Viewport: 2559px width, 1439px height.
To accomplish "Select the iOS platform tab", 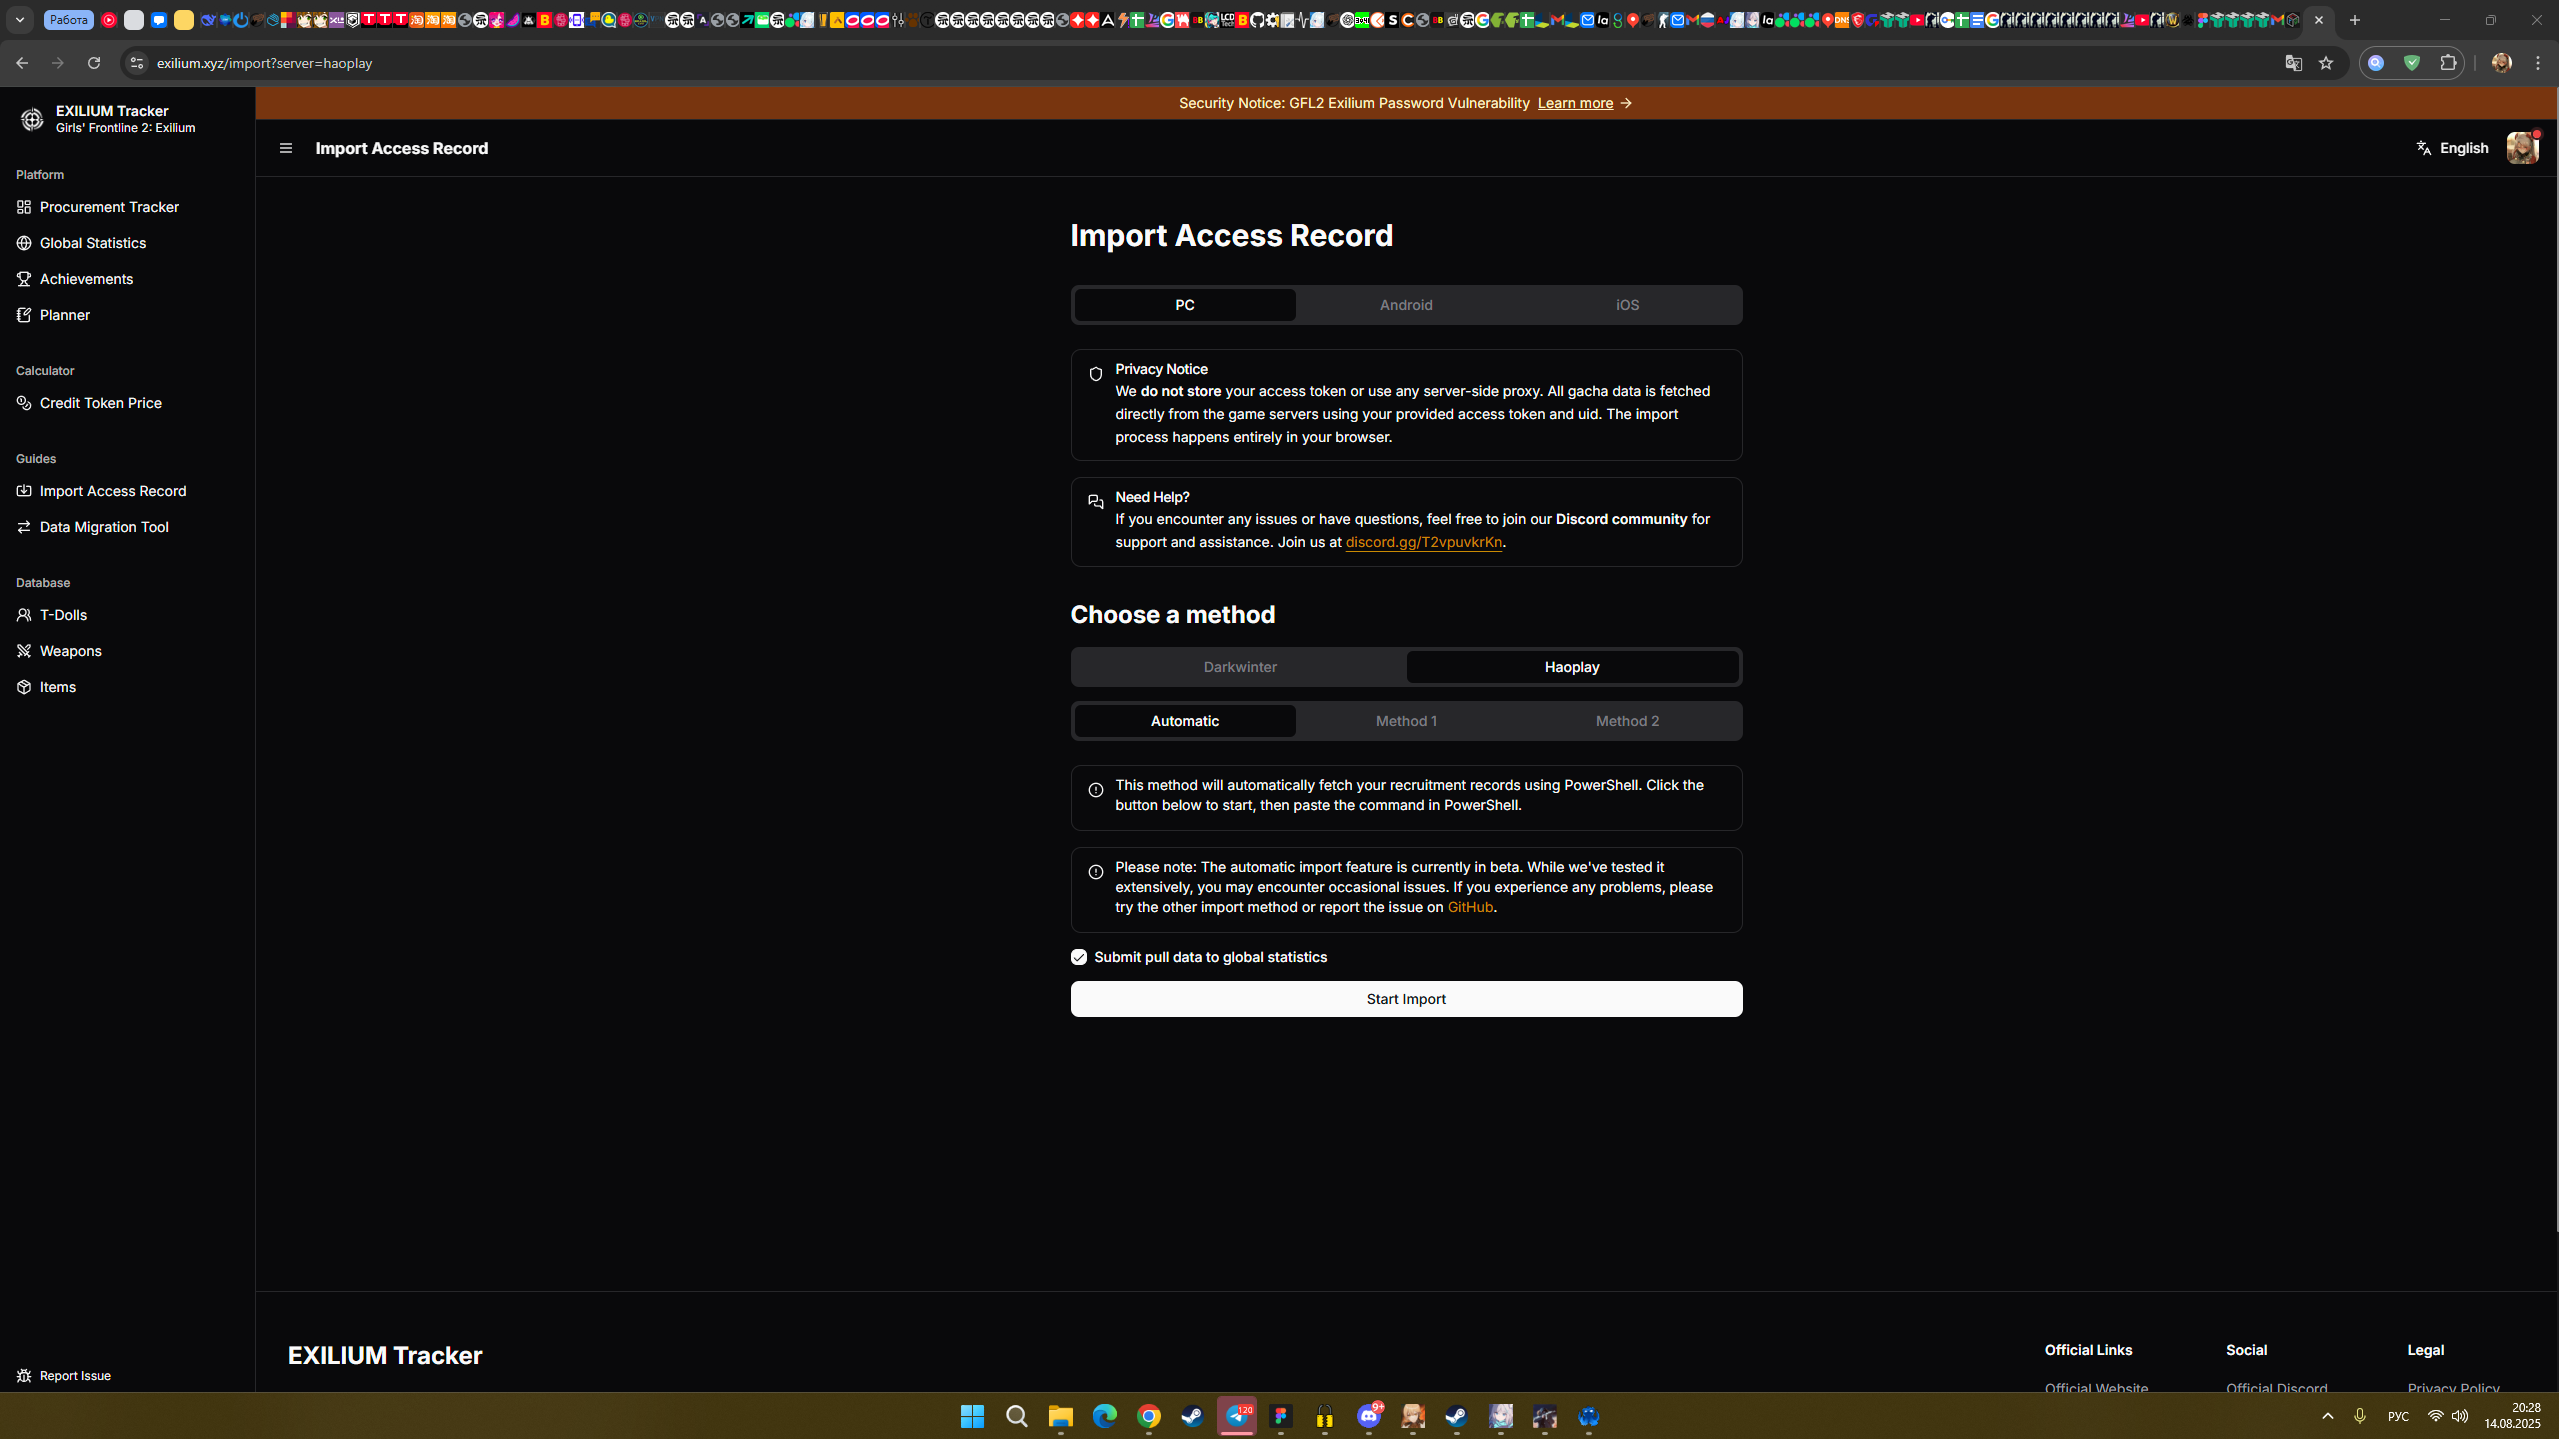I will [x=1626, y=305].
